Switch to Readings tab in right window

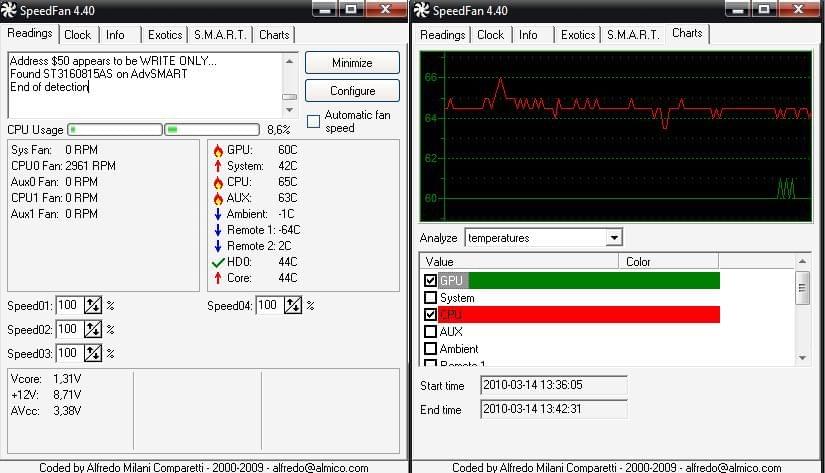(x=442, y=35)
